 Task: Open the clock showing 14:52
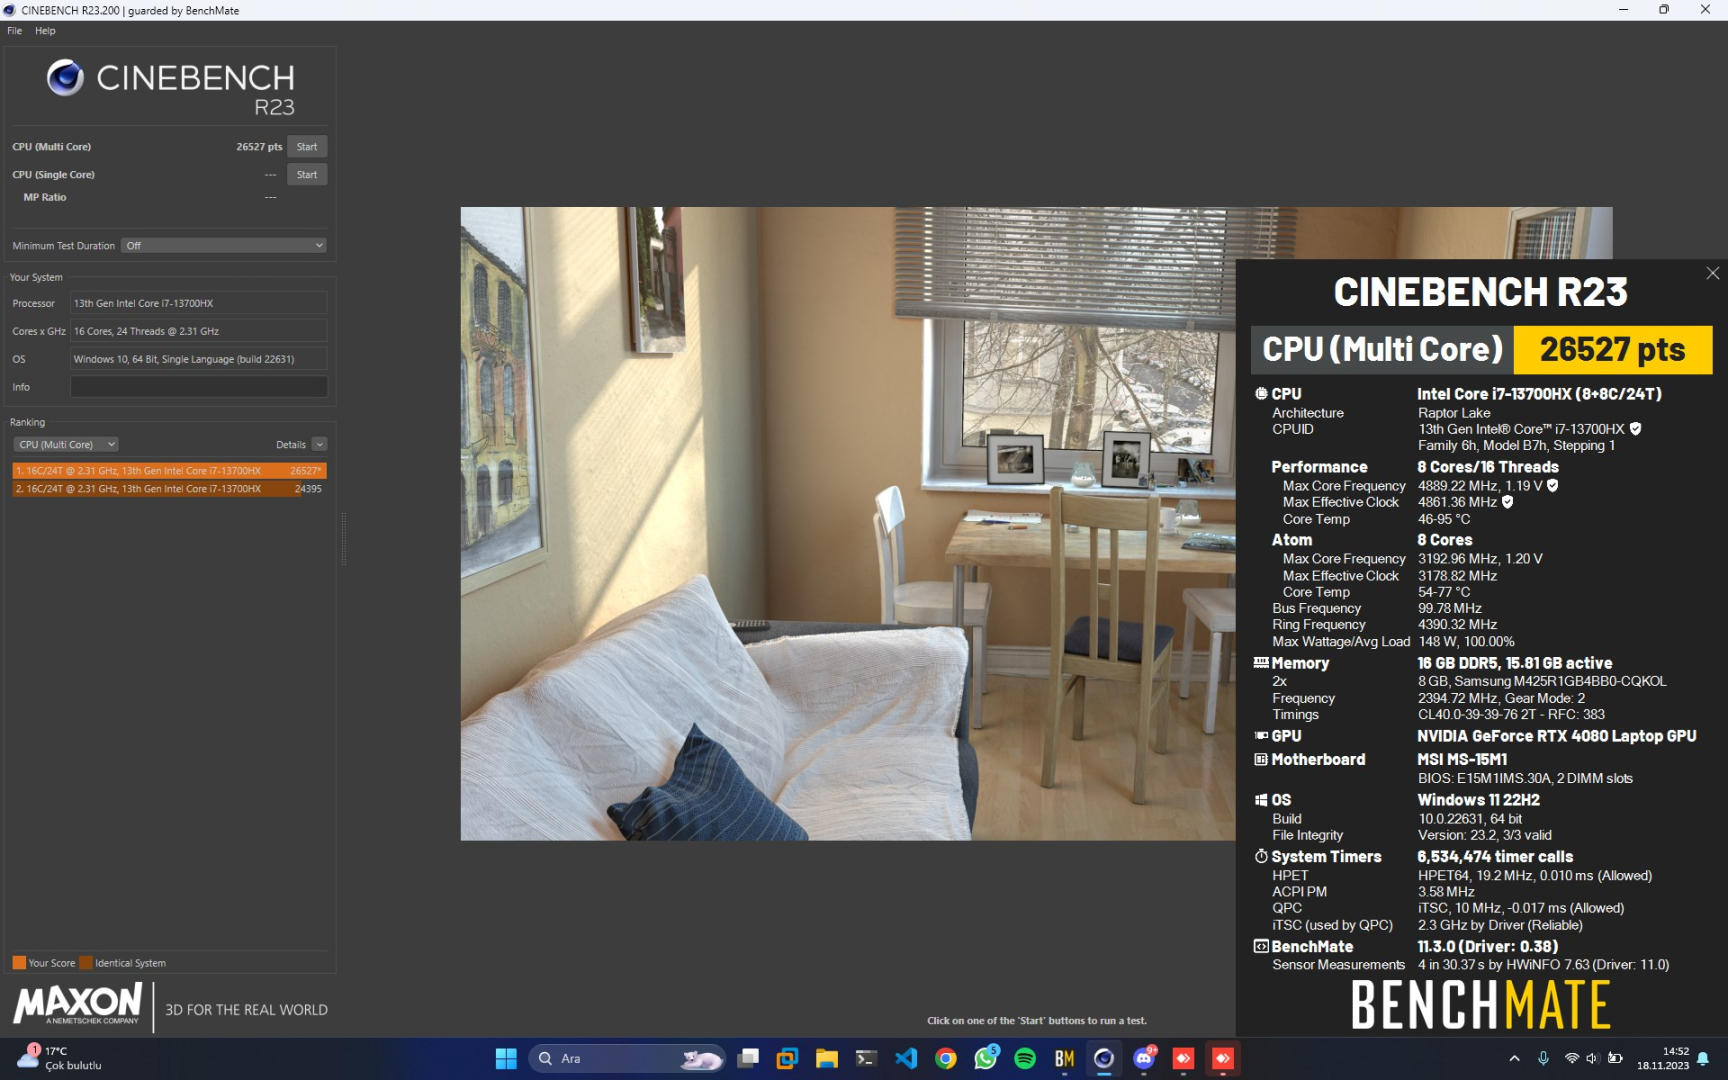coord(1662,1058)
